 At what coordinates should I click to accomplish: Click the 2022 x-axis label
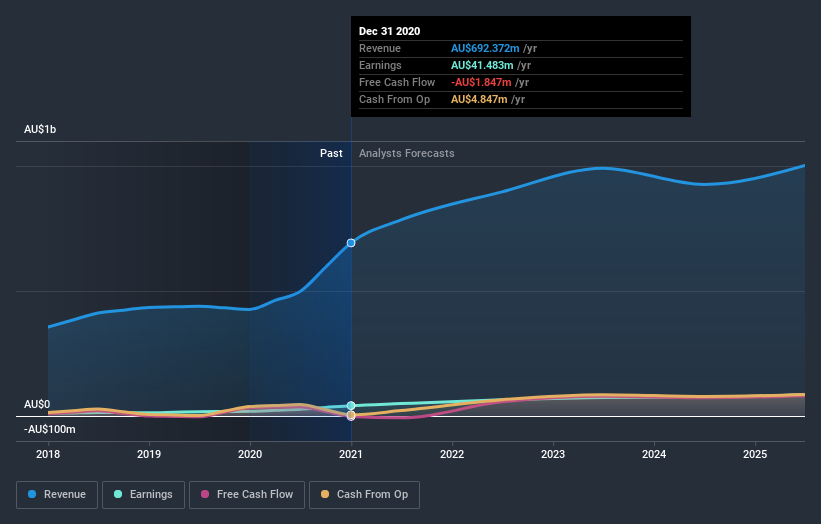coord(452,454)
